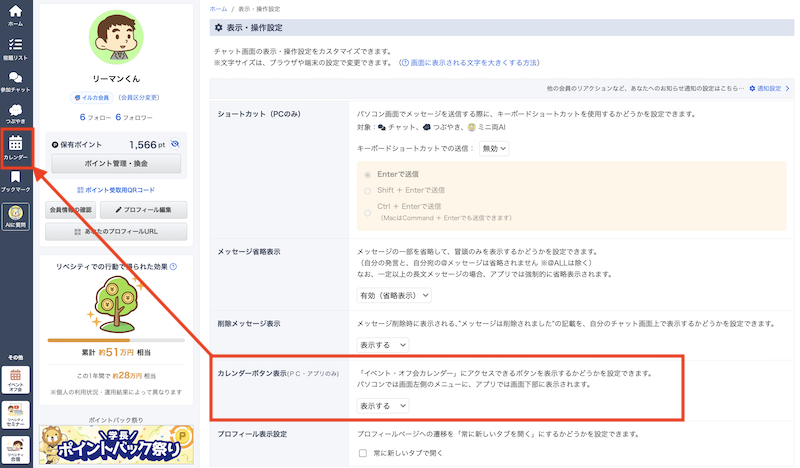Select the Shift + Enterで送信 radio button
Image resolution: width=800 pixels, height=468 pixels.
point(367,191)
